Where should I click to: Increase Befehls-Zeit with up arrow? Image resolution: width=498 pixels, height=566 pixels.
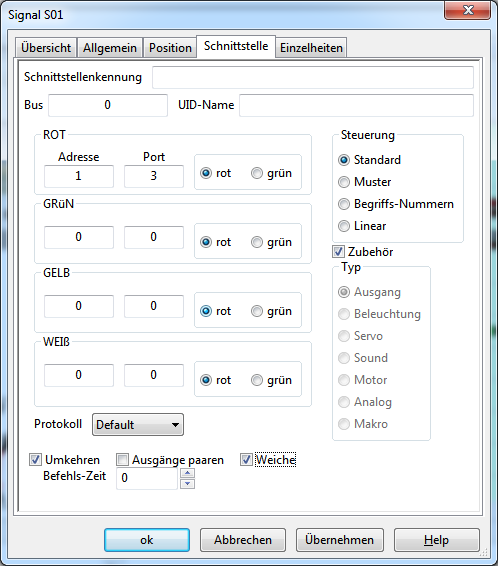187,473
